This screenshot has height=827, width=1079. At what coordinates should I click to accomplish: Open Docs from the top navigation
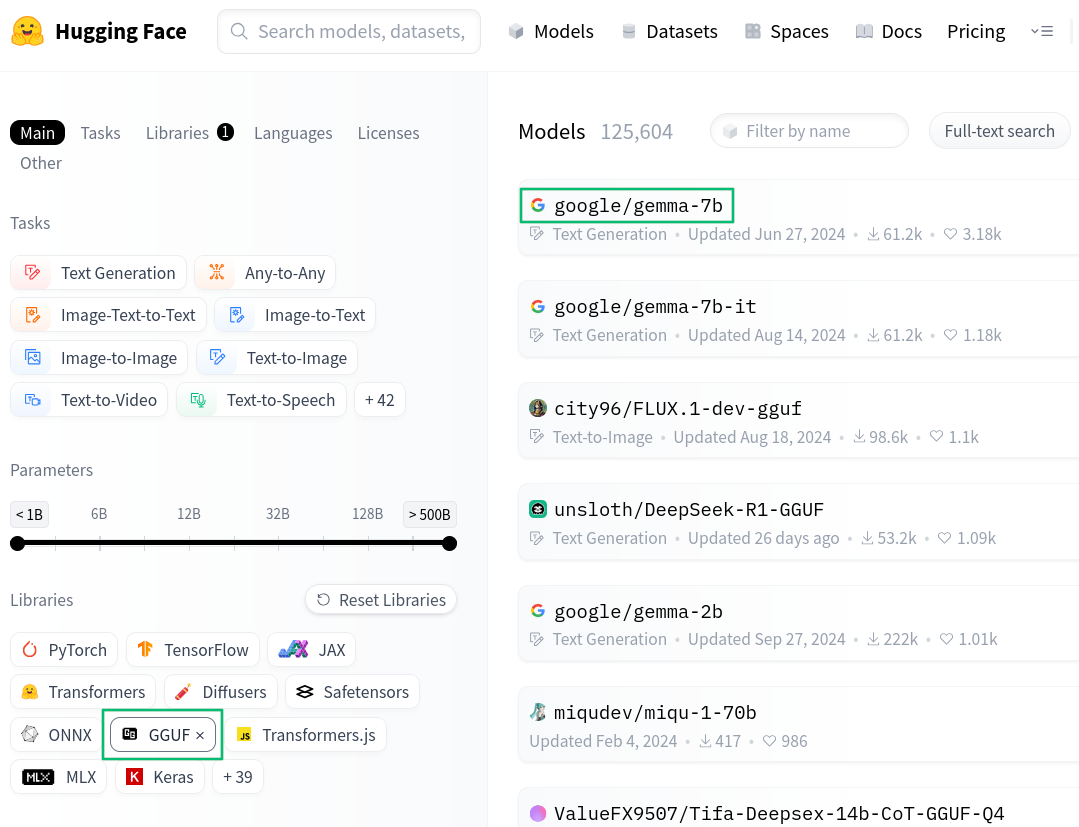[888, 32]
